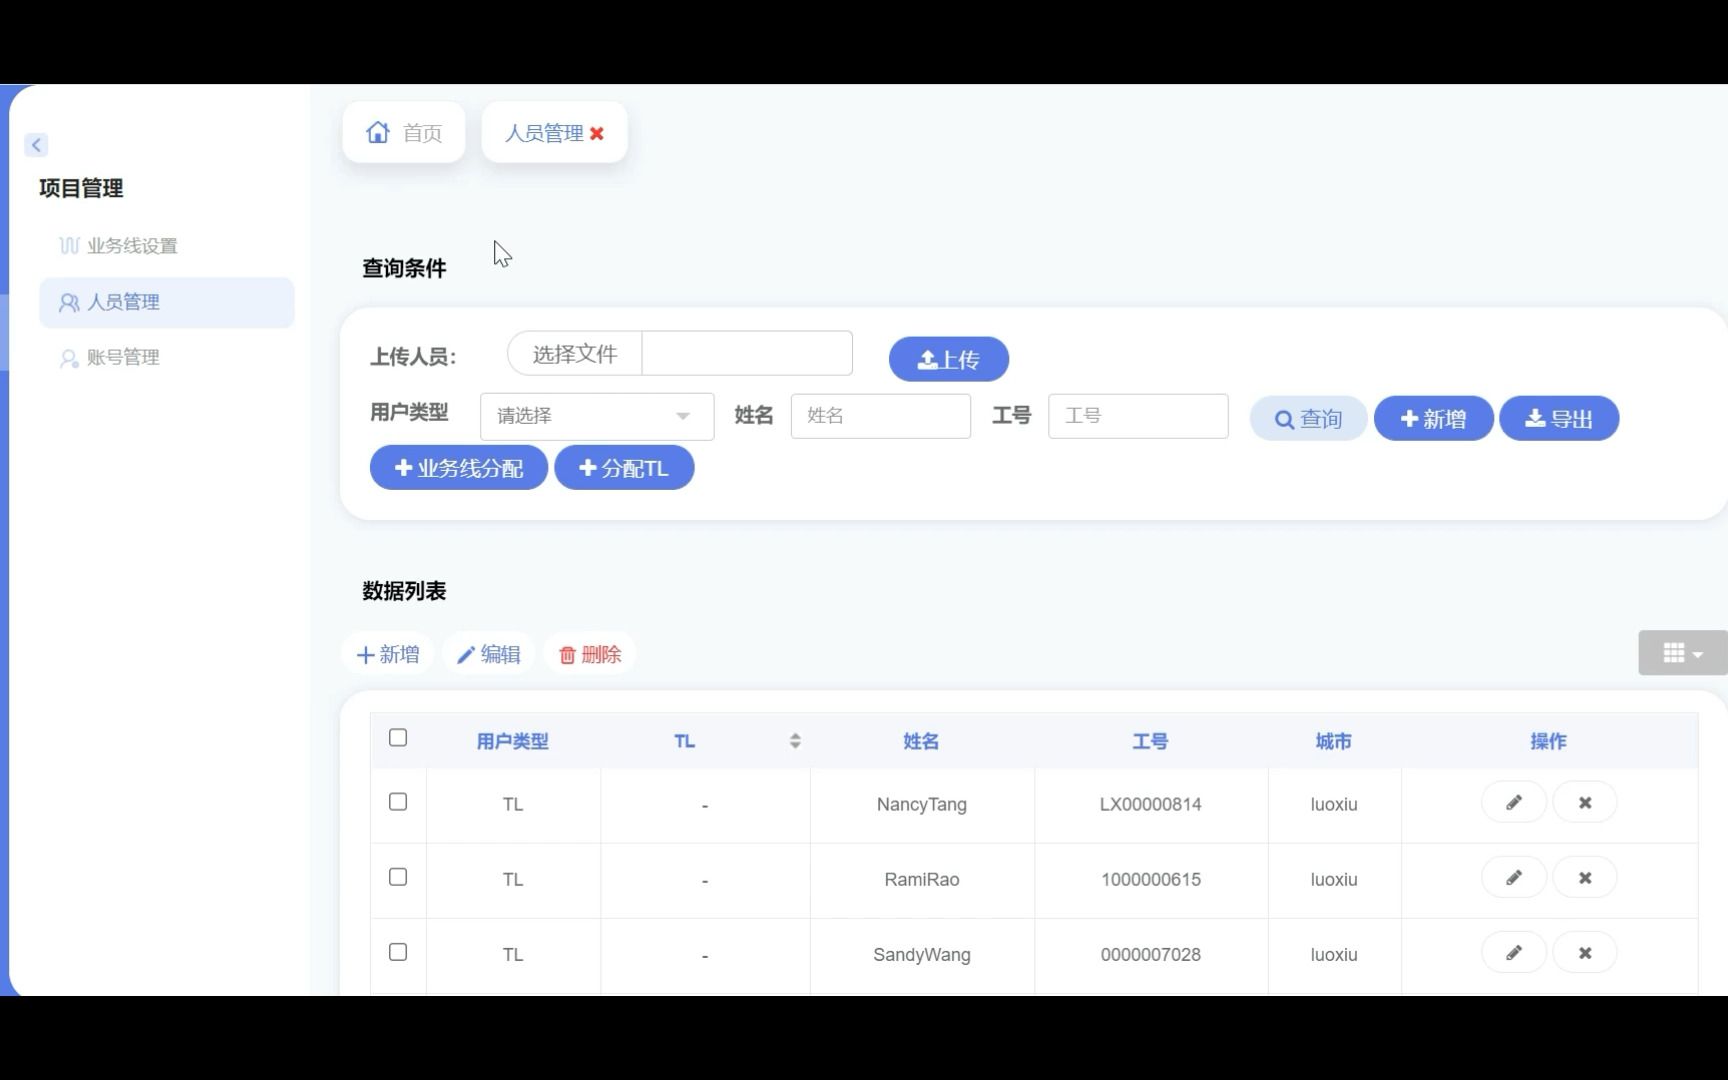Click the SandyWang name cell

(x=922, y=955)
